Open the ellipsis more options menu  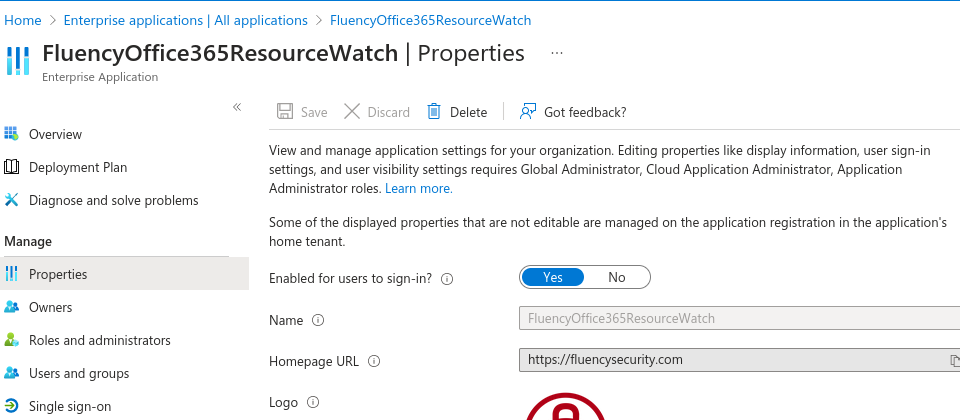[x=557, y=53]
